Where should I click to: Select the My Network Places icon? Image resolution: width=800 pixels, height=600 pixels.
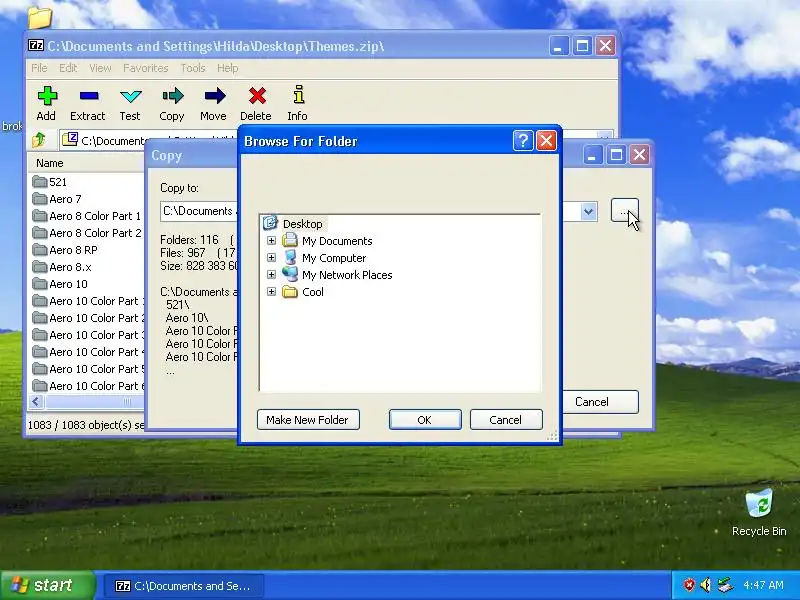[x=290, y=274]
